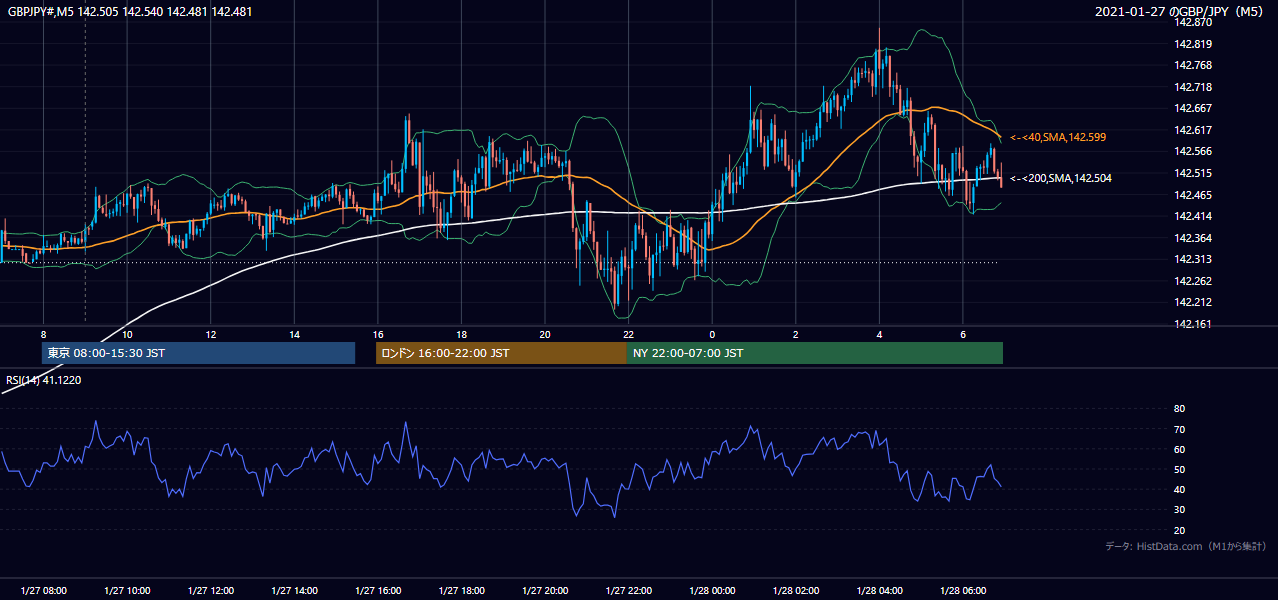Click the chart title '2021-01-27 のGBP/JPY (M5)'
The height and width of the screenshot is (600, 1278).
point(1179,11)
